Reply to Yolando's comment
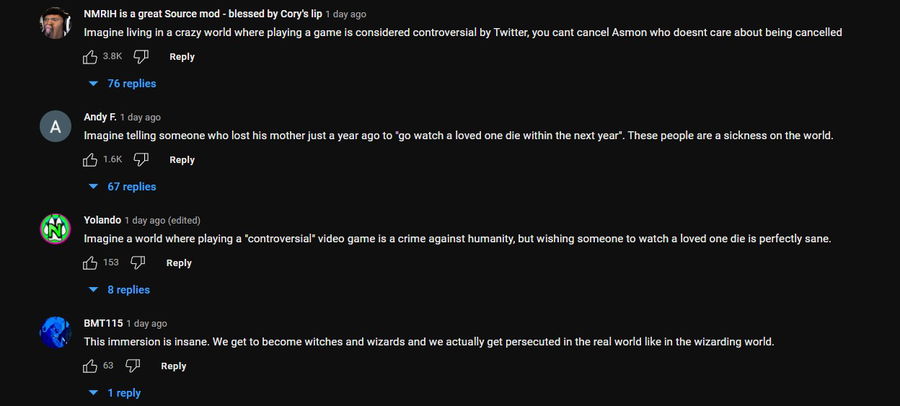Screen dimensions: 900x406 (x=179, y=263)
